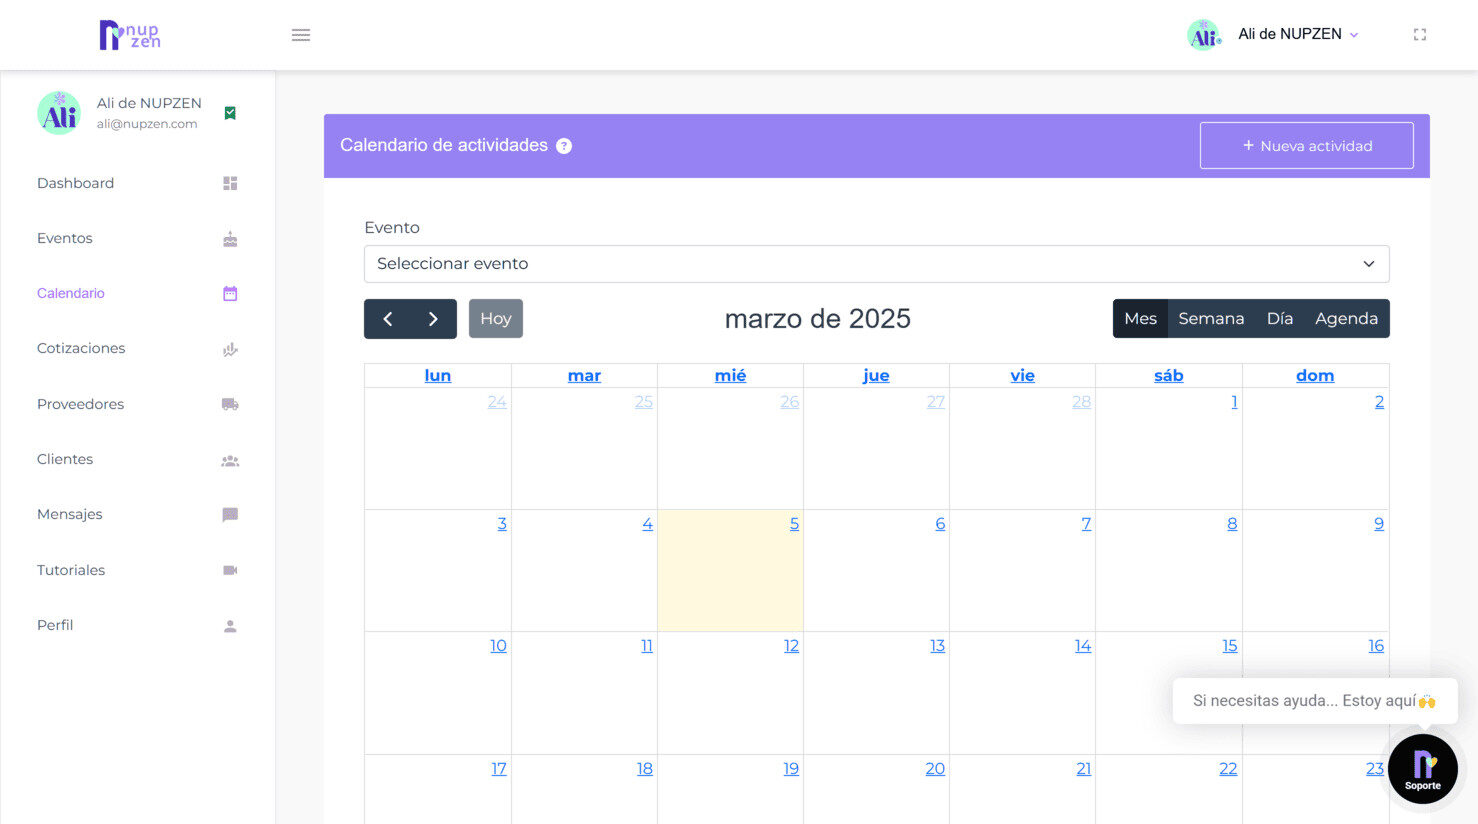The width and height of the screenshot is (1478, 824).
Task: Go to previous month with left chevron
Action: 387,319
